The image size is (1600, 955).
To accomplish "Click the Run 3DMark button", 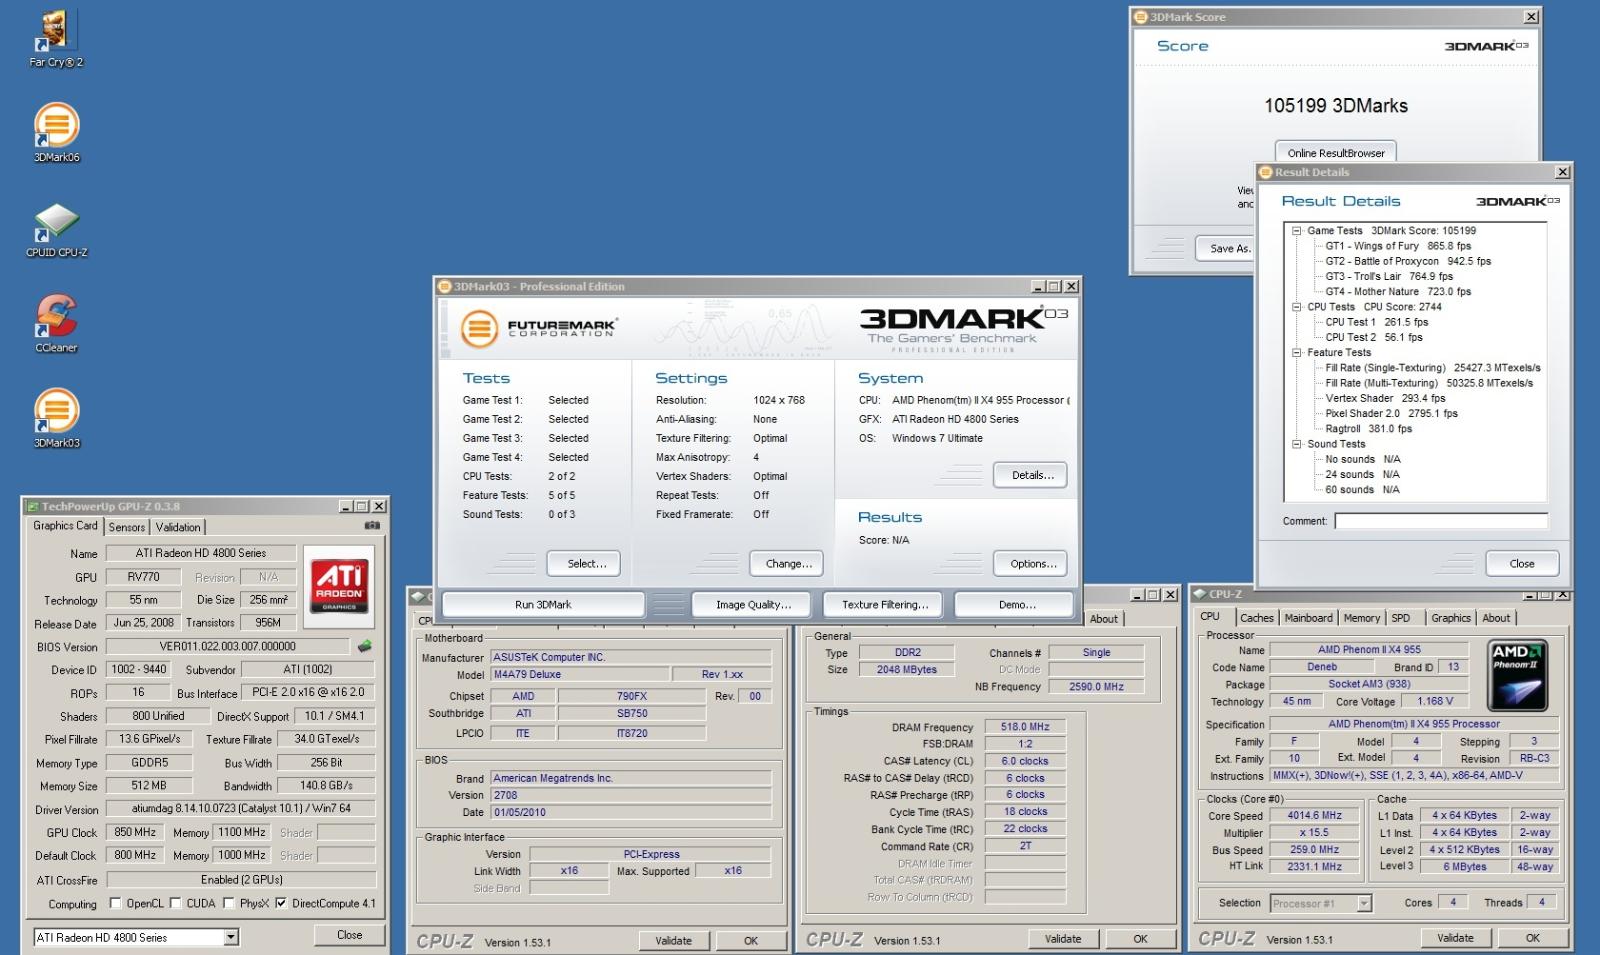I will 543,604.
